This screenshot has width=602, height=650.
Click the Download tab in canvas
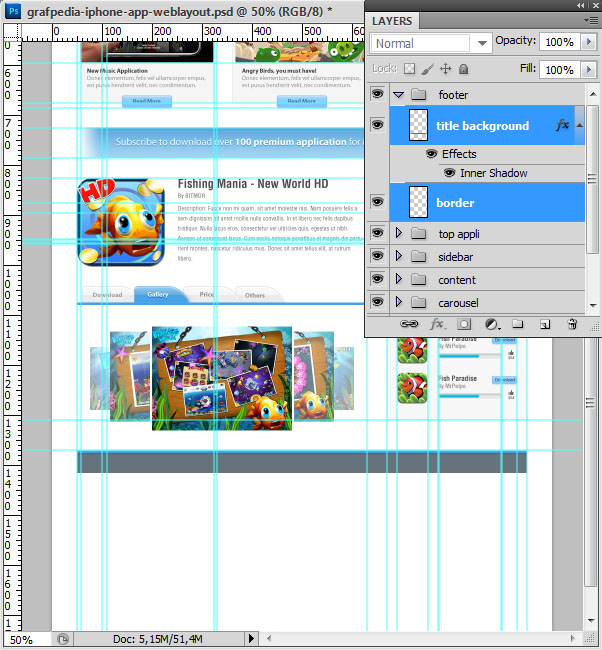[107, 295]
